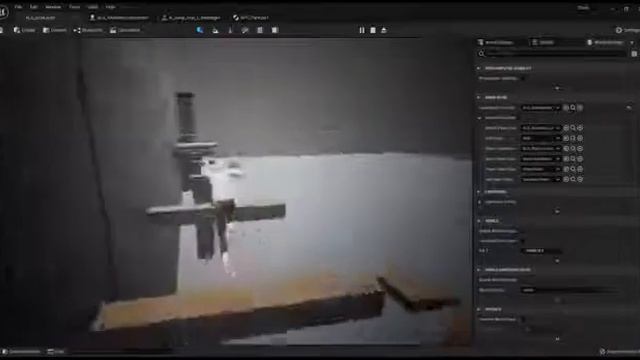Open the Edit menu
Screen dimensions: 640x360
(34, 7)
